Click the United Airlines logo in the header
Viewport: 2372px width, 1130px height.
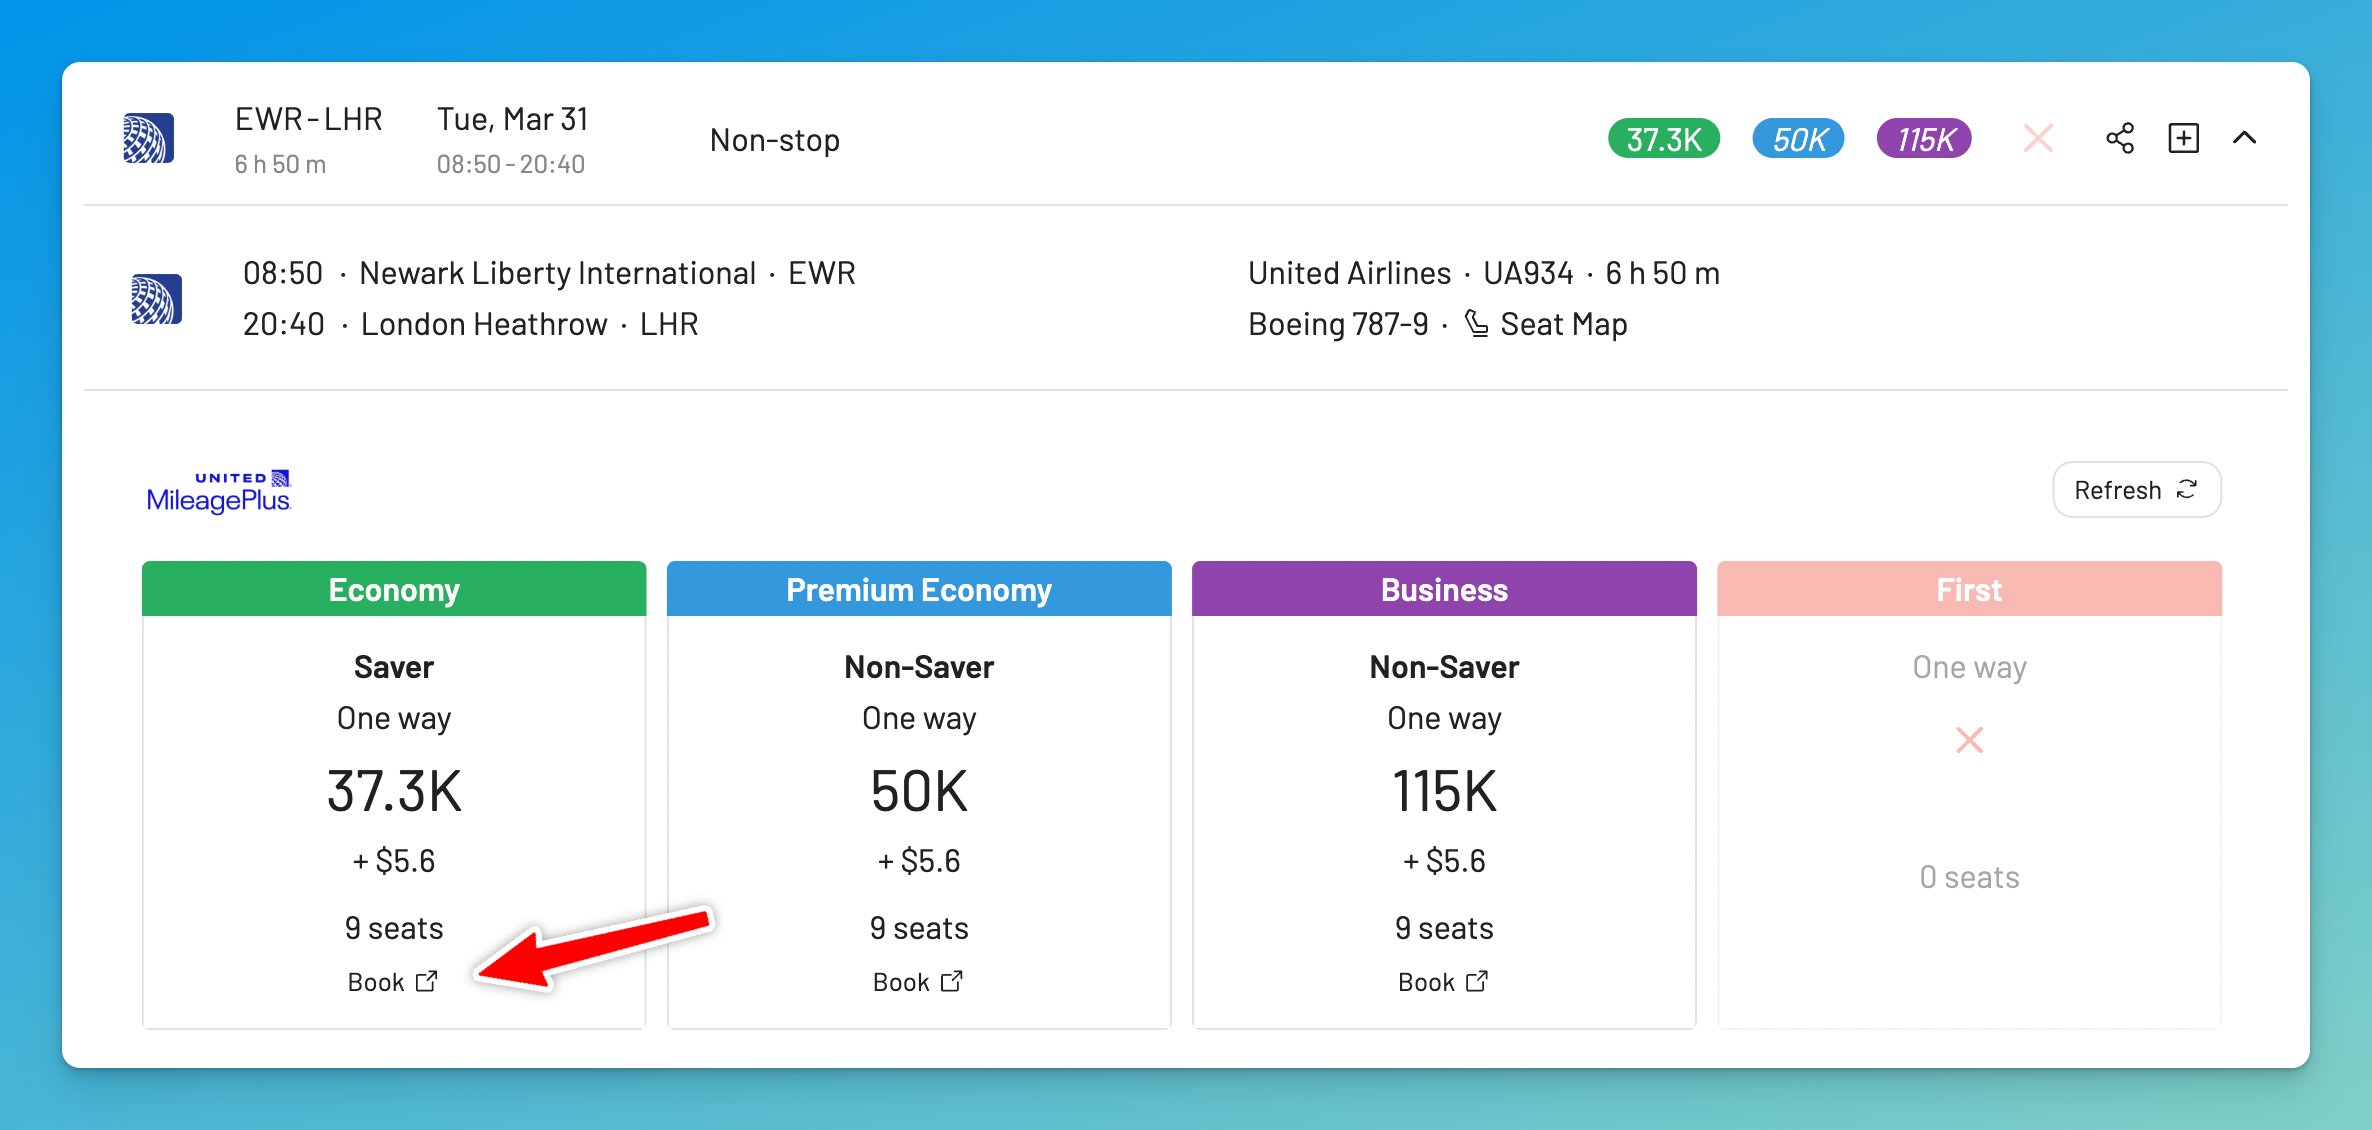tap(148, 137)
